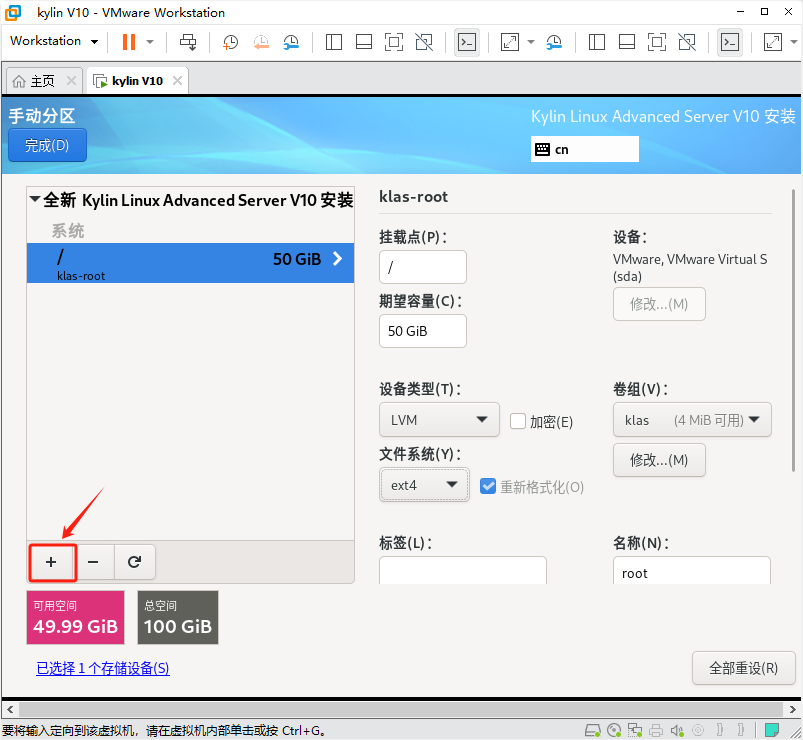The height and width of the screenshot is (740, 803).
Task: Click the 期望容量(C) 50 GiB field
Action: [422, 331]
